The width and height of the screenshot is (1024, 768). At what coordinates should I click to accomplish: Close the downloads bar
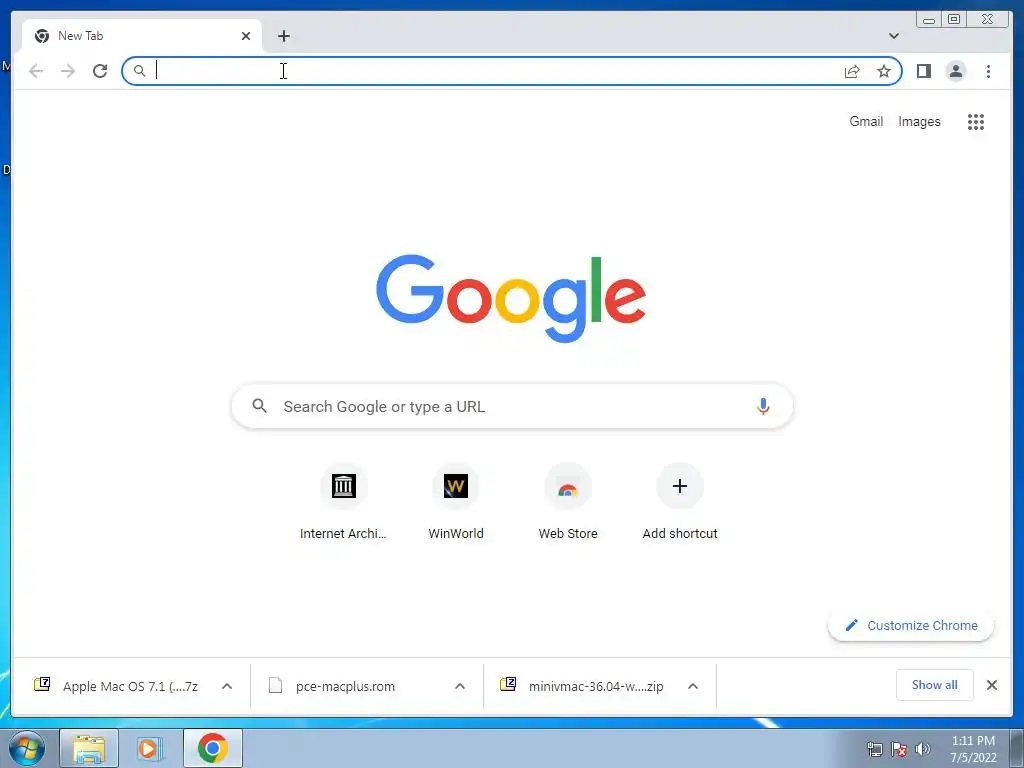(991, 685)
